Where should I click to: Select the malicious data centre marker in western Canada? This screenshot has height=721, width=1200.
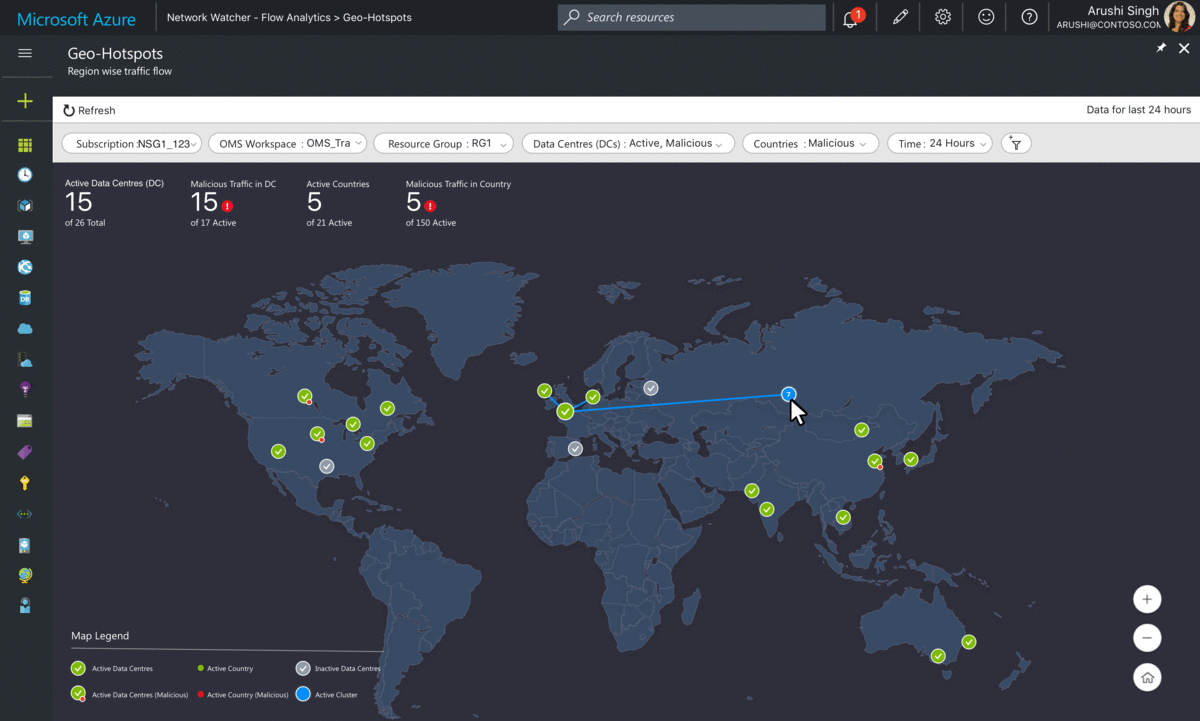(305, 397)
